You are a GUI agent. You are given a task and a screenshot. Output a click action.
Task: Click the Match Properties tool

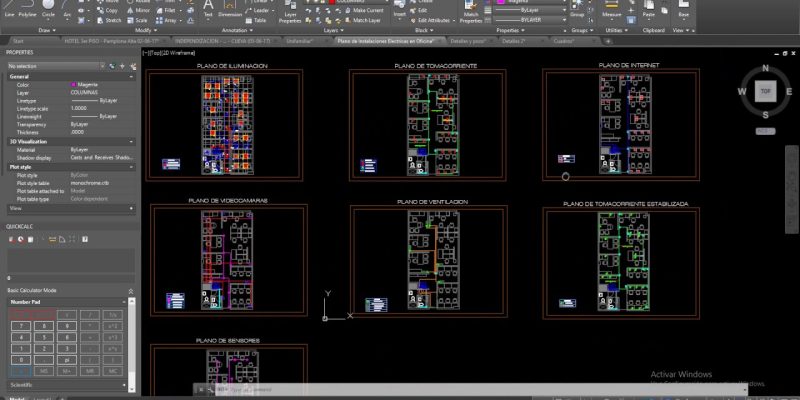(x=471, y=10)
